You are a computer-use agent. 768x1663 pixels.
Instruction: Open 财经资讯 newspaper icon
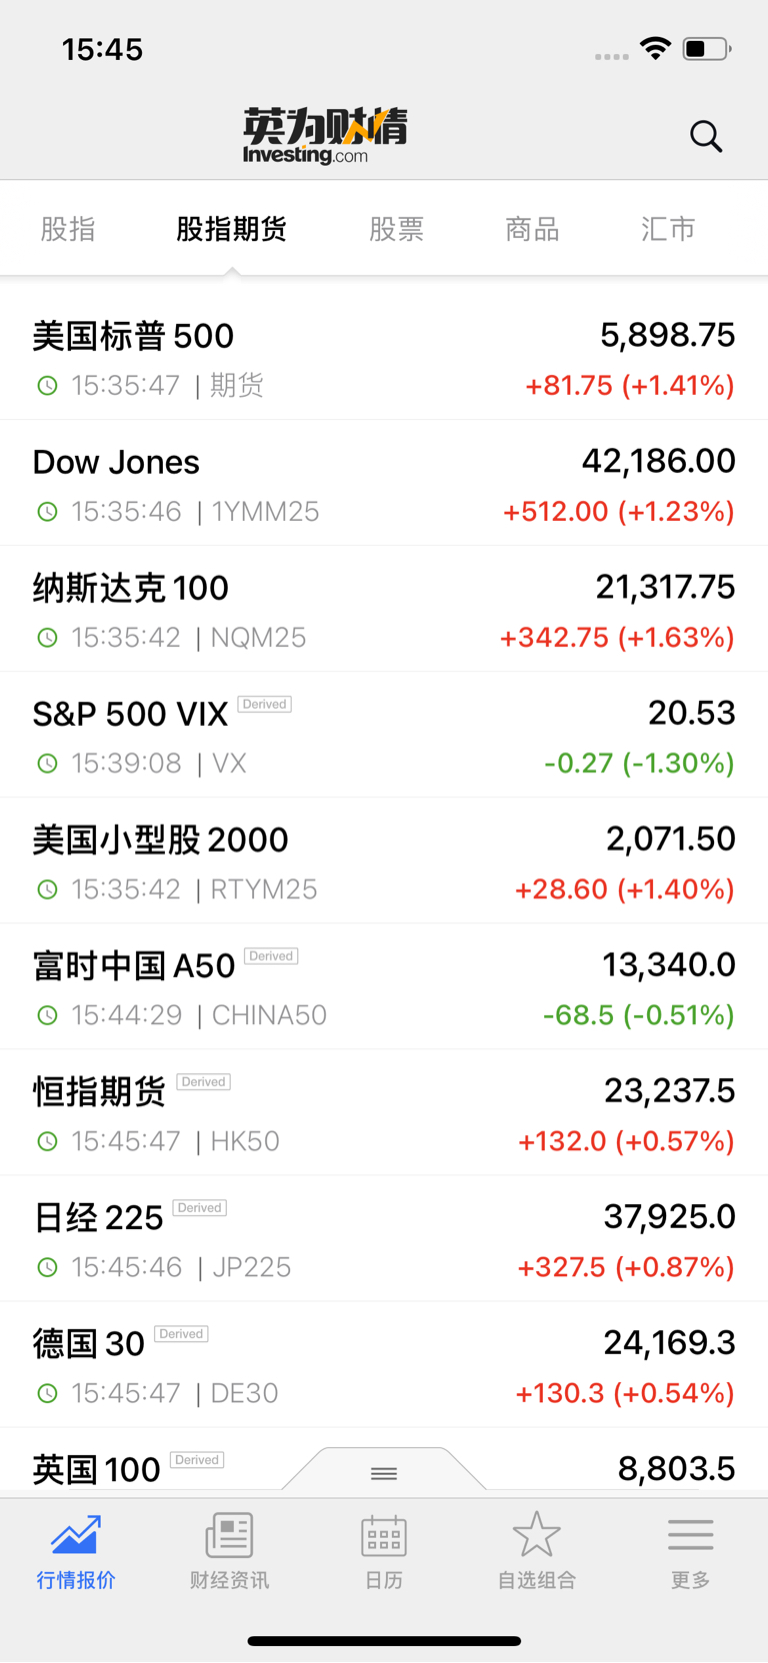pyautogui.click(x=229, y=1535)
